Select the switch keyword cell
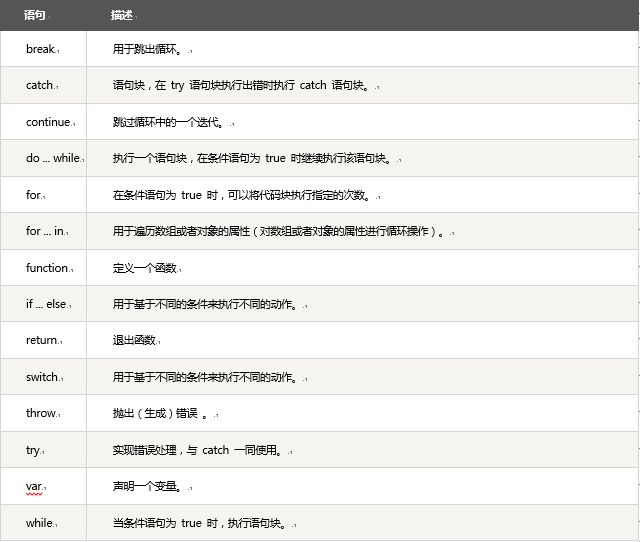 pos(43,378)
